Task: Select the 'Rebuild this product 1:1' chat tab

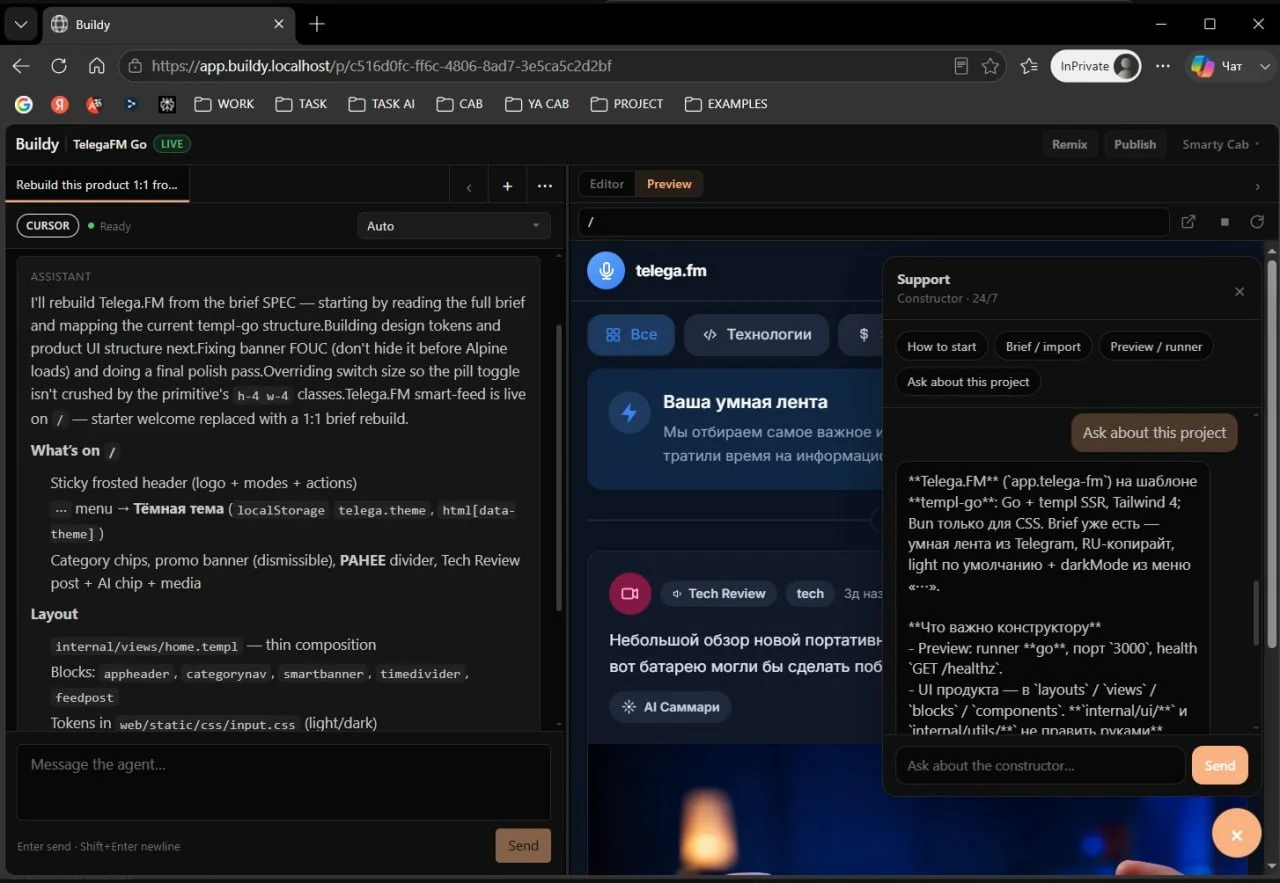Action: (96, 185)
